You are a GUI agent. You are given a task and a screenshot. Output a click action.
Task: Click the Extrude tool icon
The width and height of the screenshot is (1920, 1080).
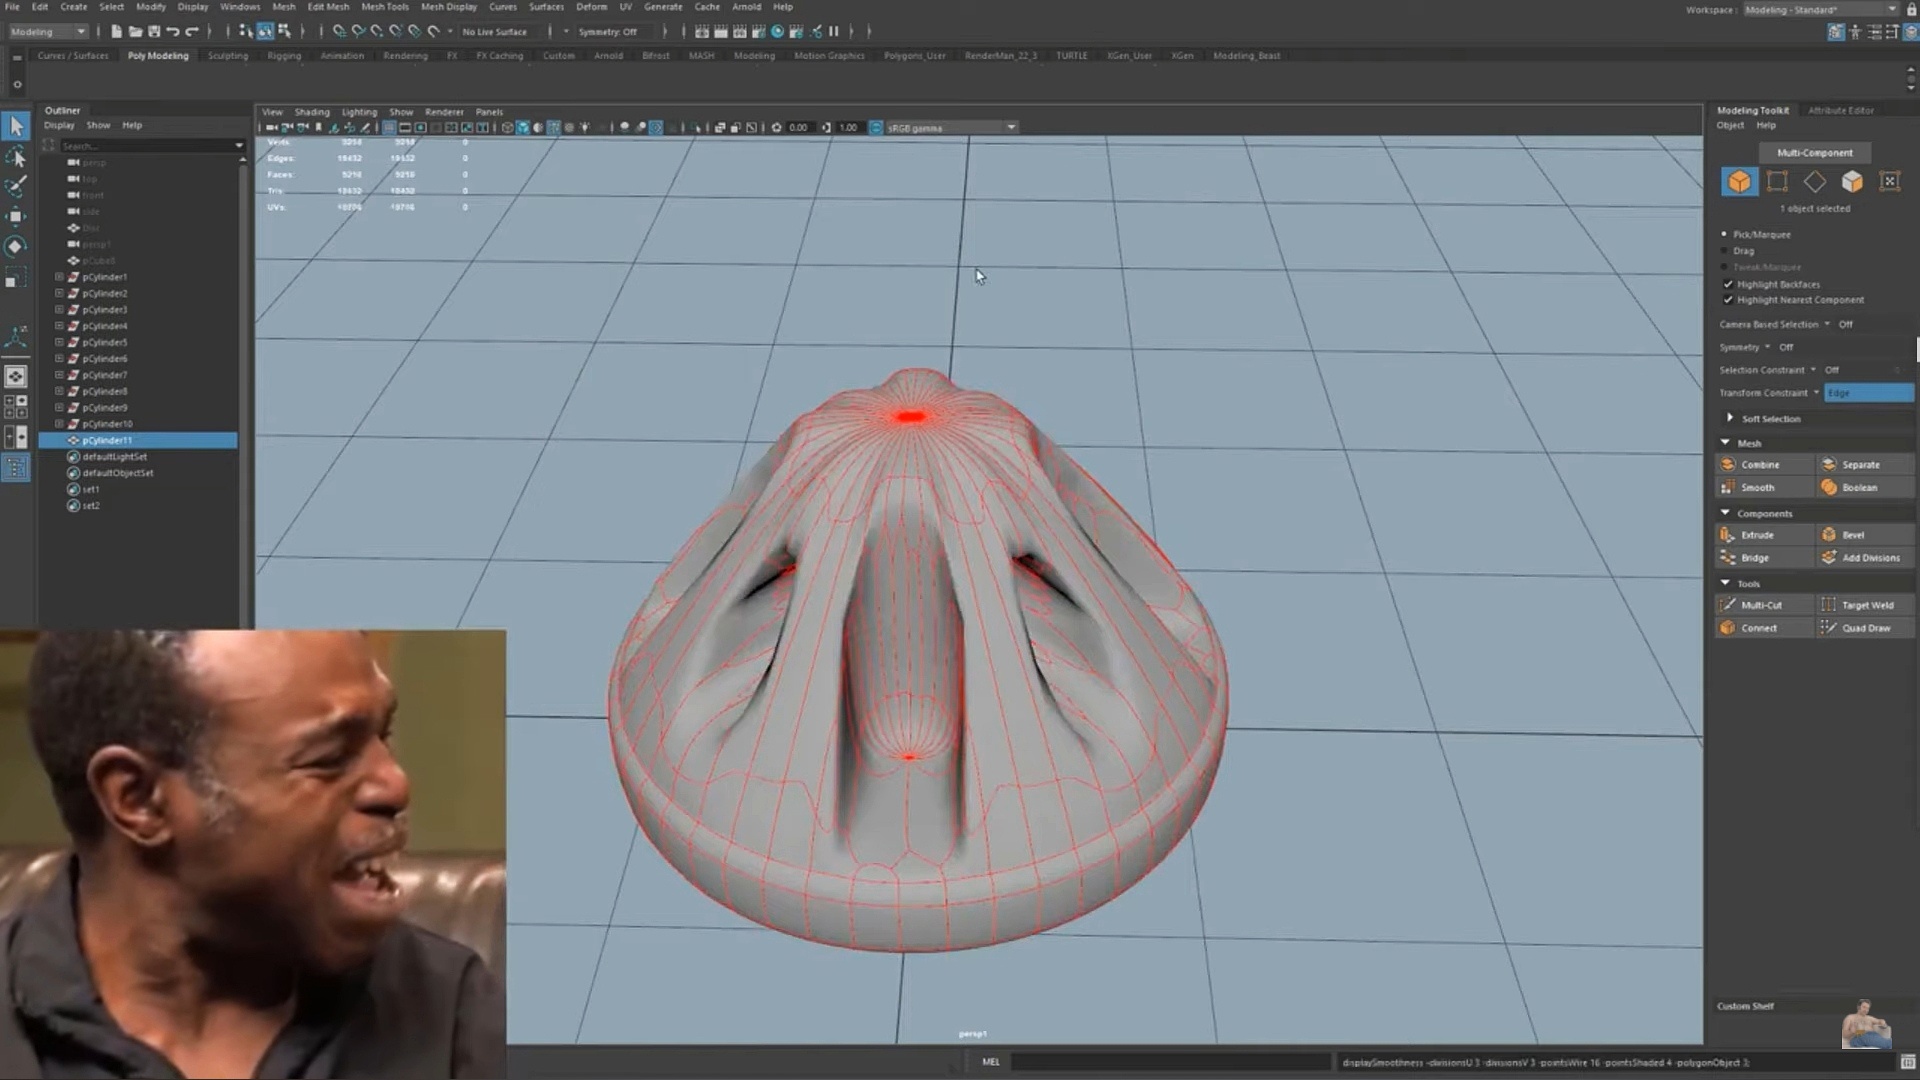point(1728,535)
